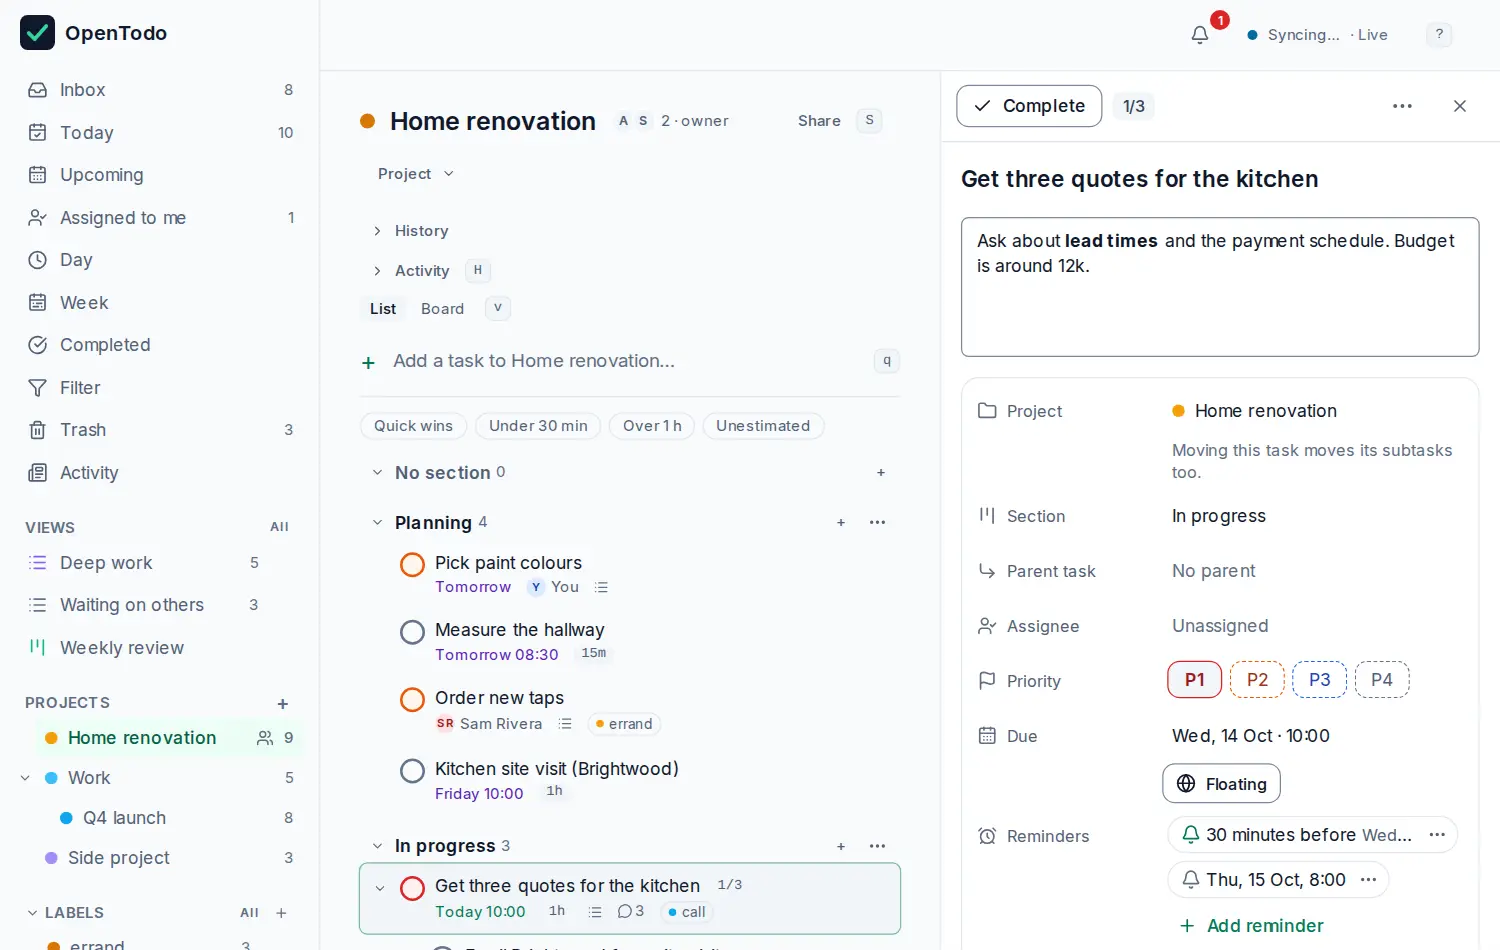This screenshot has height=950, width=1500.
Task: Check off Get three quotes for the kitchen
Action: 412,888
